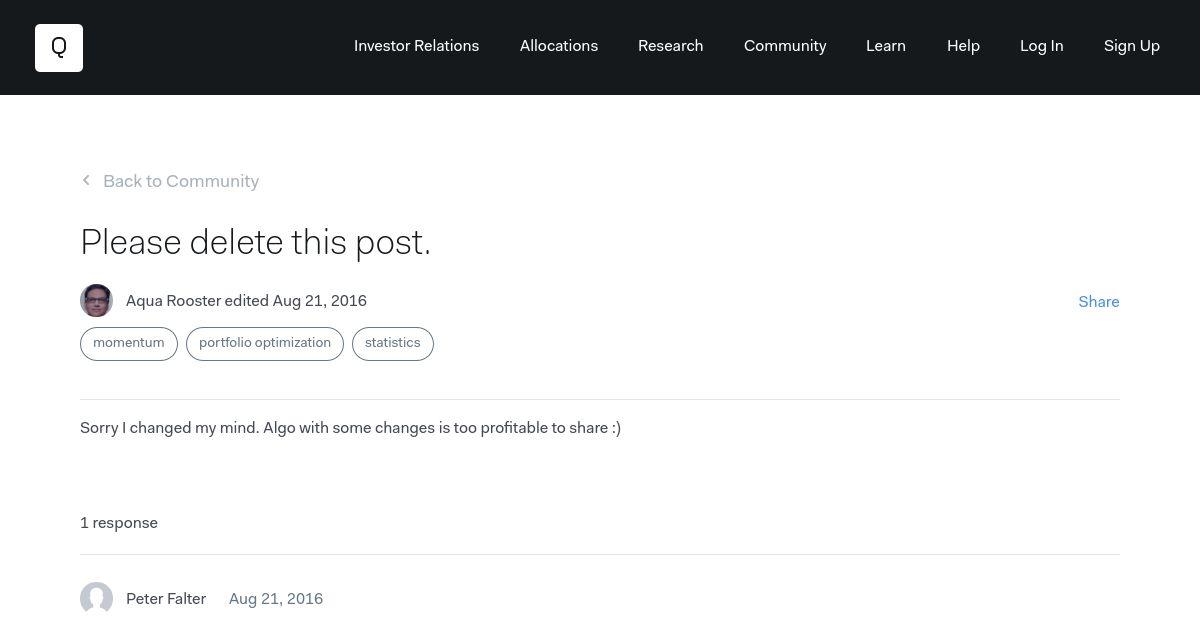
Task: Select the statistics tag
Action: coord(393,343)
